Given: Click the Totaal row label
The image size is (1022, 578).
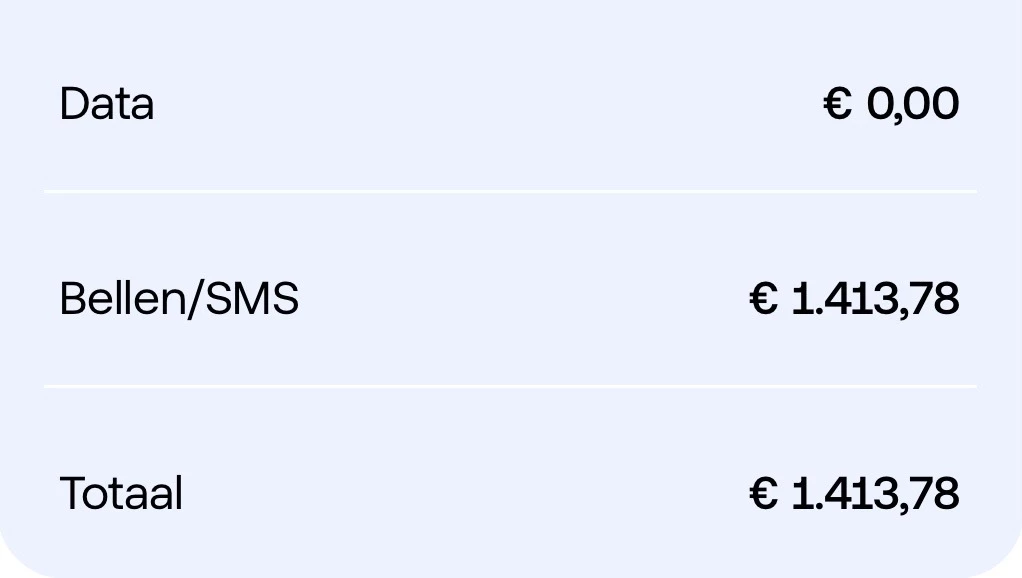Looking at the screenshot, I should [121, 494].
